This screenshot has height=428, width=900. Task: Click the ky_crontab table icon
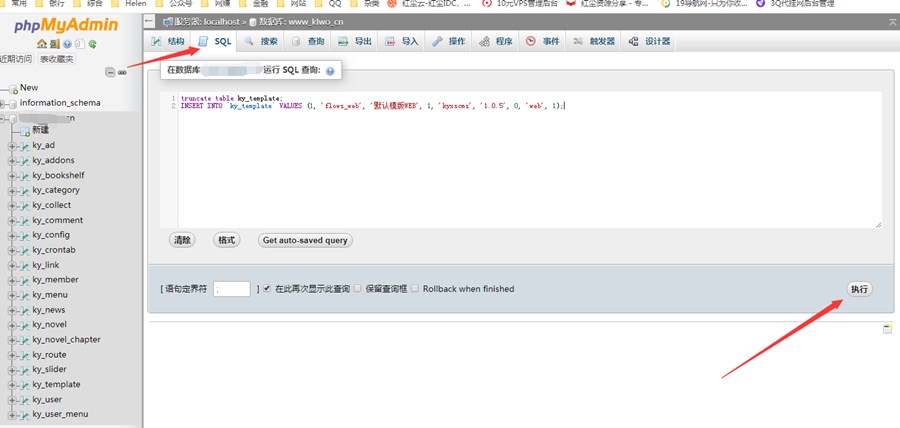24,251
